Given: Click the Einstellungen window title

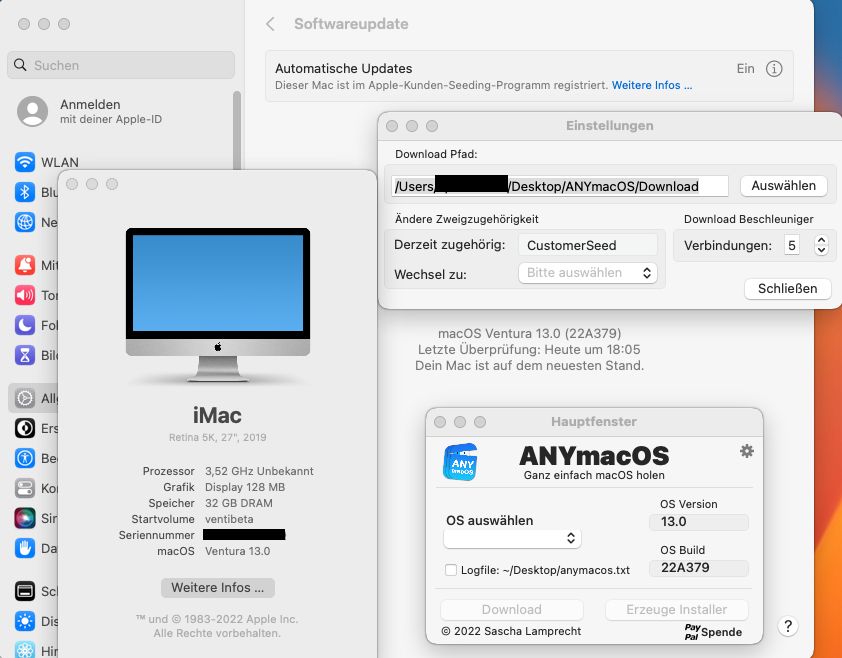Looking at the screenshot, I should coord(609,126).
